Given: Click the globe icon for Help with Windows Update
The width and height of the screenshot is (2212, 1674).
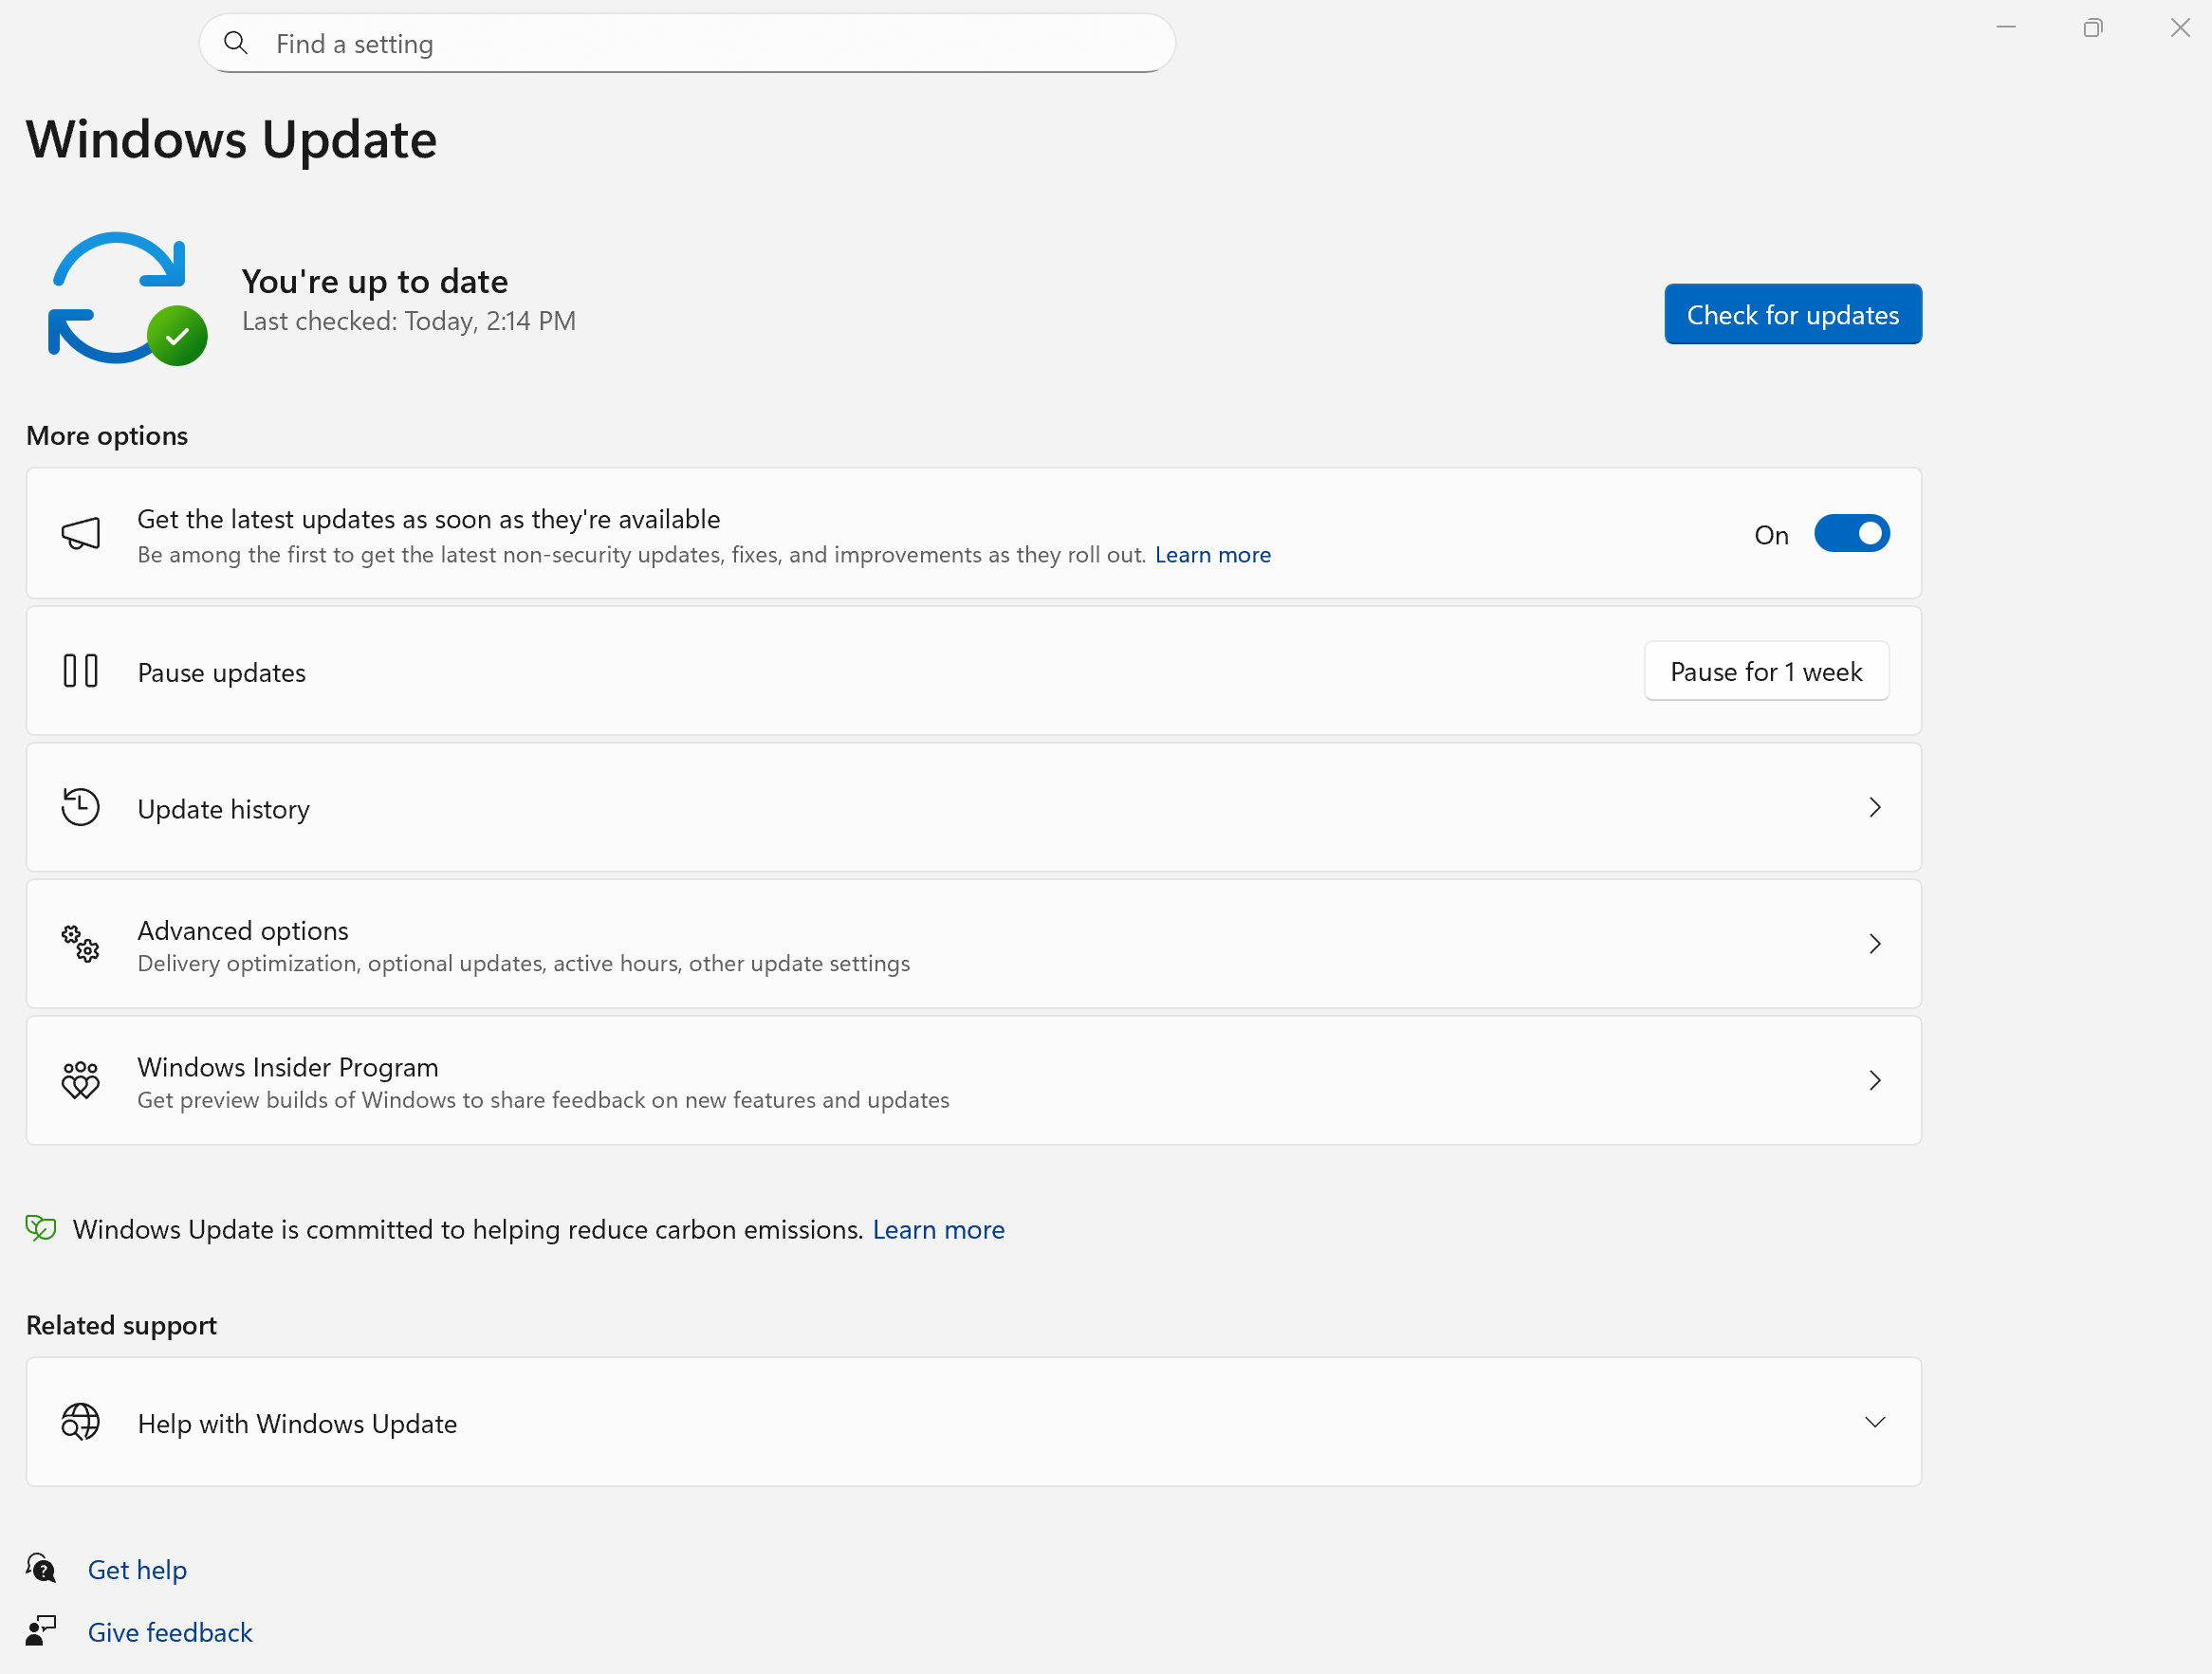Looking at the screenshot, I should click(x=81, y=1422).
